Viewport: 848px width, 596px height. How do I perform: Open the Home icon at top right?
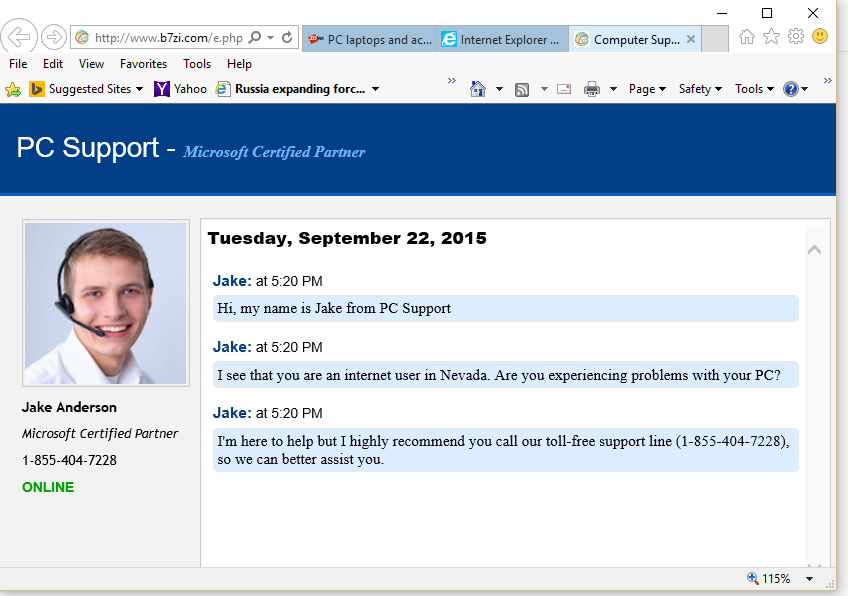pyautogui.click(x=747, y=37)
